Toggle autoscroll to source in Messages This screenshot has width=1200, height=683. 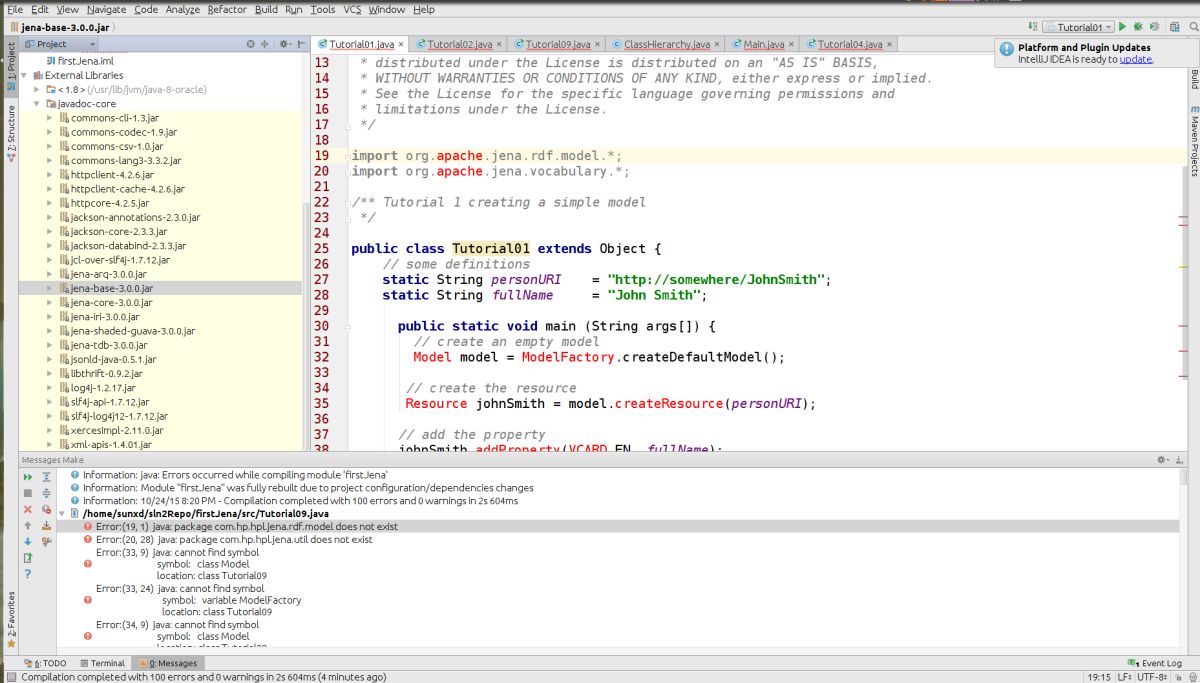(46, 525)
